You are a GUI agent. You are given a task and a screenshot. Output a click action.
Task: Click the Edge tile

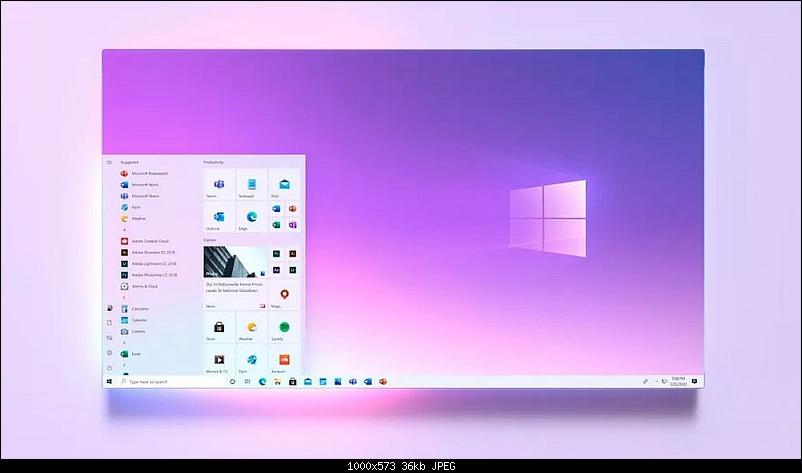tap(252, 217)
